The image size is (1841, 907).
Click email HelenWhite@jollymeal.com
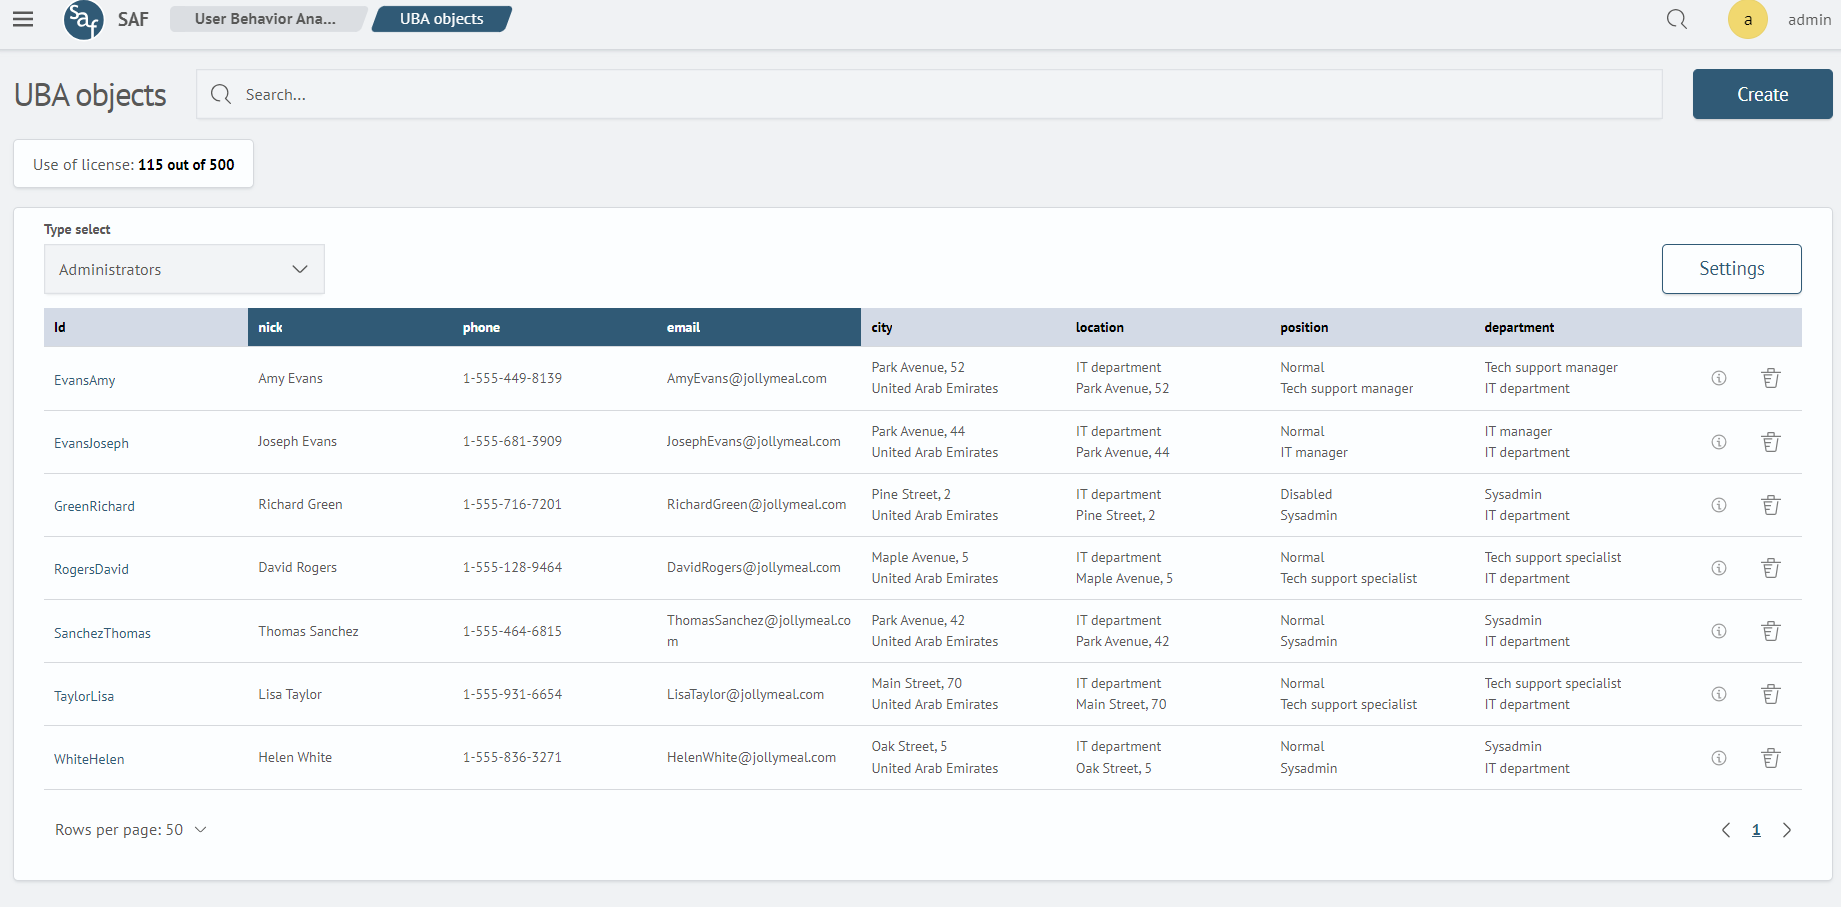[x=751, y=757]
